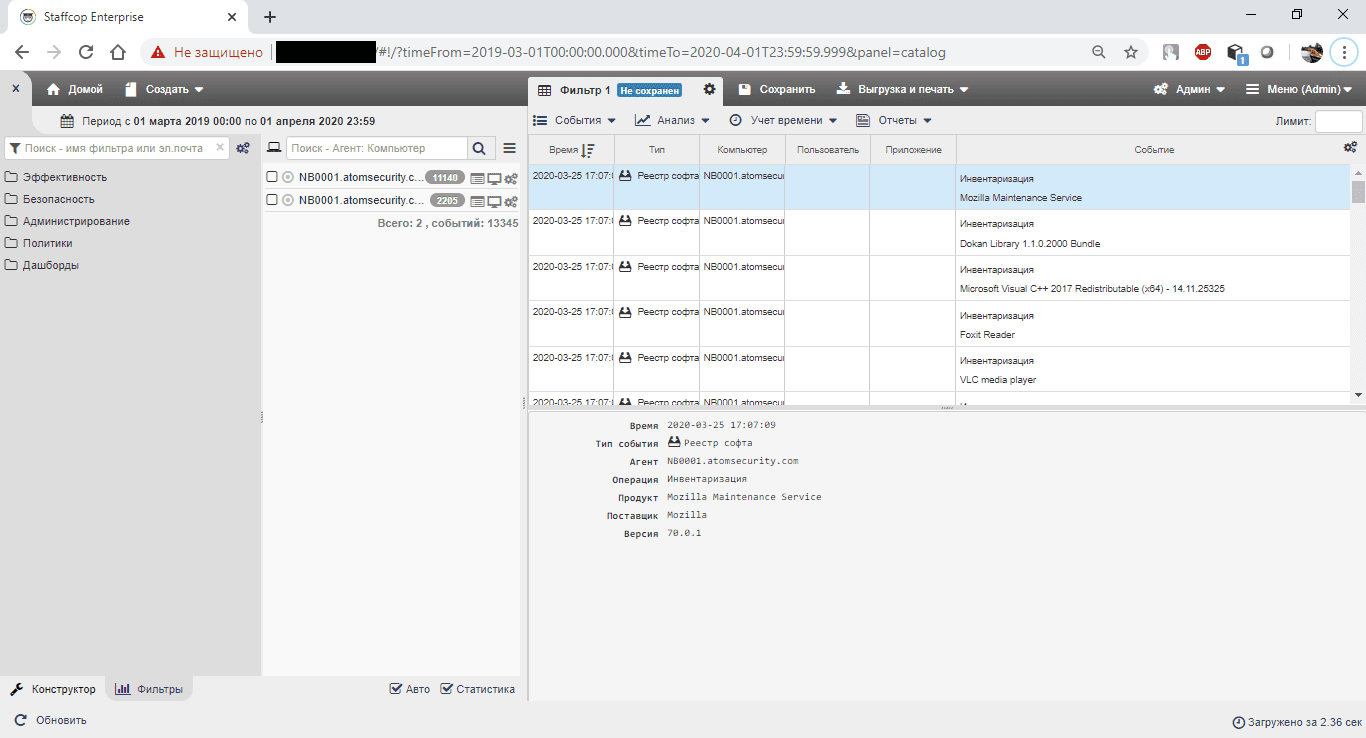Open the cube extension with badge 1
1366x738 pixels.
1236,52
